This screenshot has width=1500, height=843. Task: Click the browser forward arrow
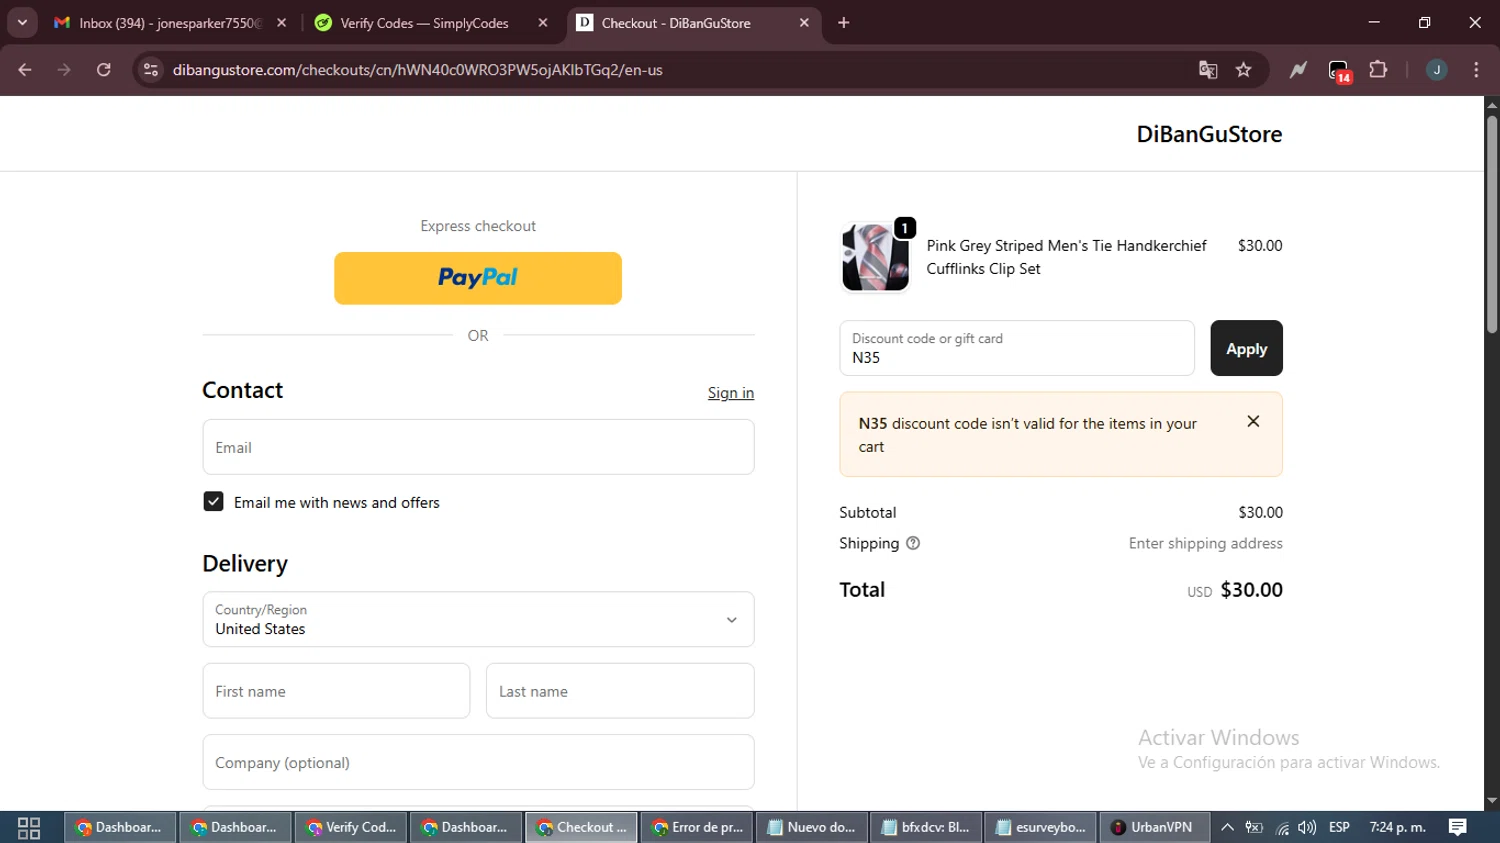click(x=64, y=70)
